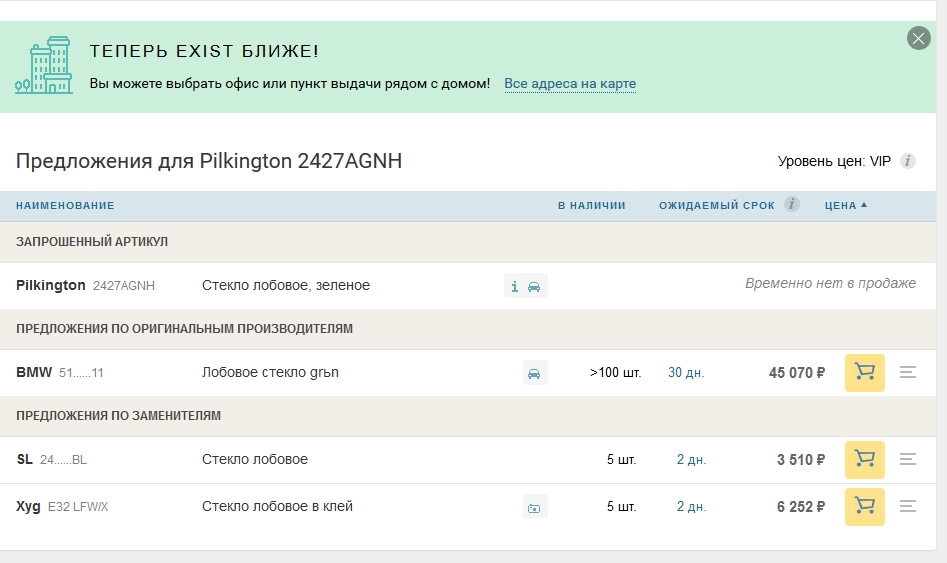
Task: Sort by the 'В наличии' column header
Action: click(591, 205)
